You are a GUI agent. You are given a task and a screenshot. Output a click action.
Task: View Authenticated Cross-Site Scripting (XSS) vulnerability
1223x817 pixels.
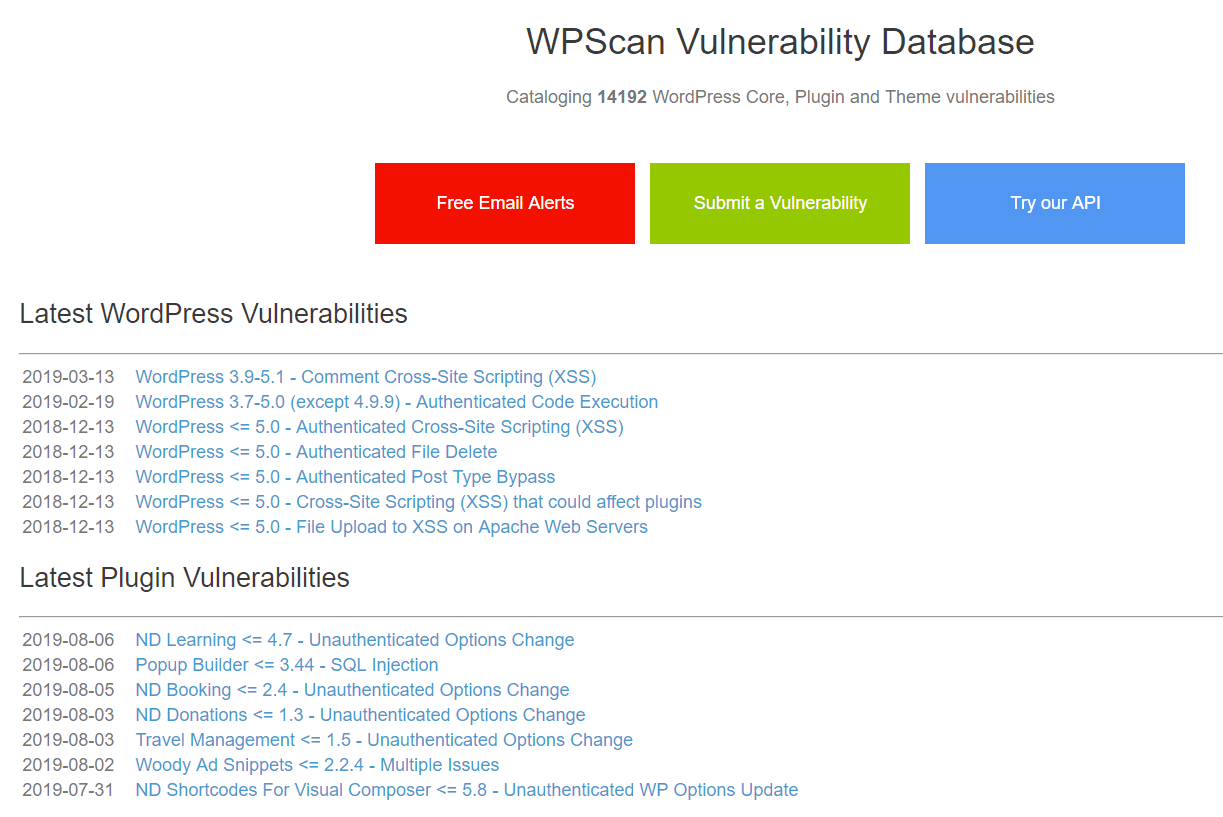[380, 427]
